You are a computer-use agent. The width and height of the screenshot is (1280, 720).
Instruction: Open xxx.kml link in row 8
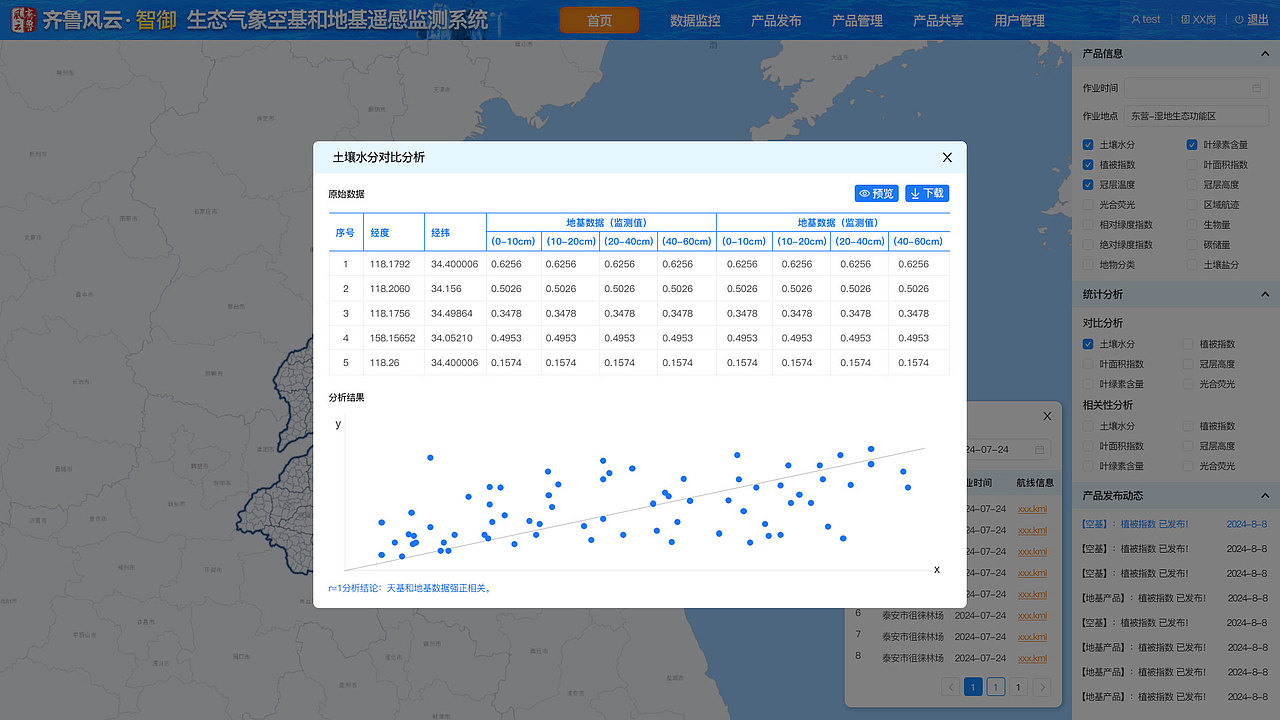(x=1033, y=658)
